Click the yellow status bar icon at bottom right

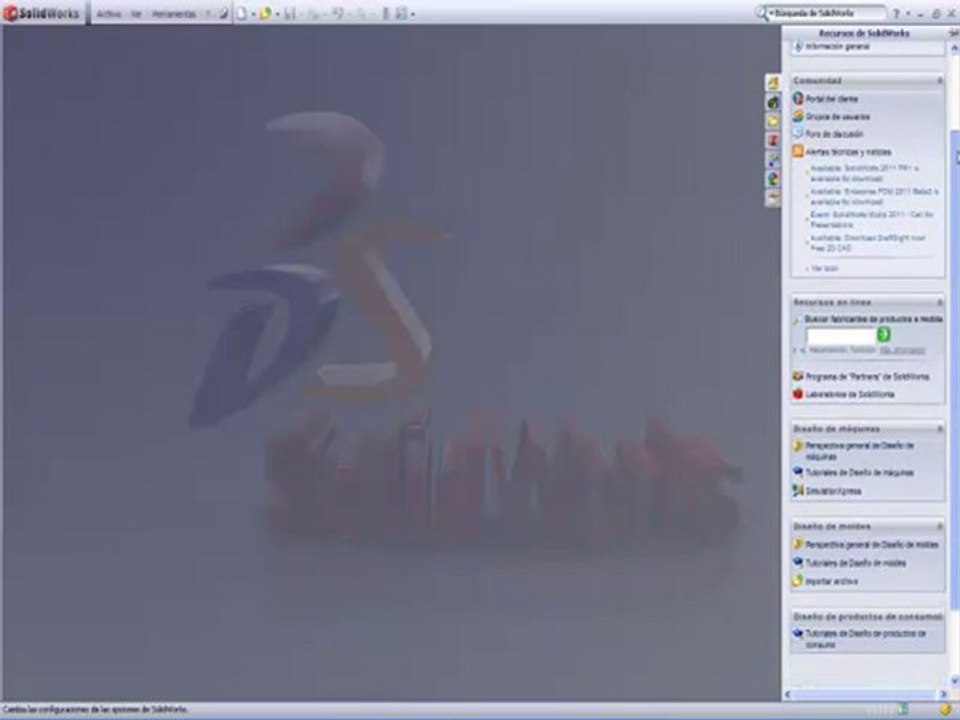click(947, 710)
